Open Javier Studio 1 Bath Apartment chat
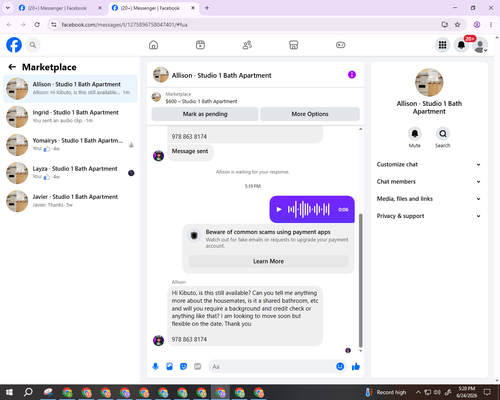The image size is (500, 400). coord(70,201)
